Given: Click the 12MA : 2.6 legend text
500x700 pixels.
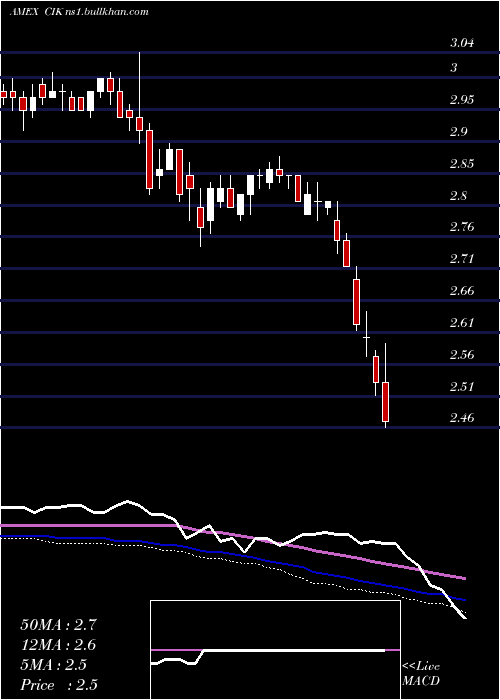Looking at the screenshot, I should tap(58, 645).
